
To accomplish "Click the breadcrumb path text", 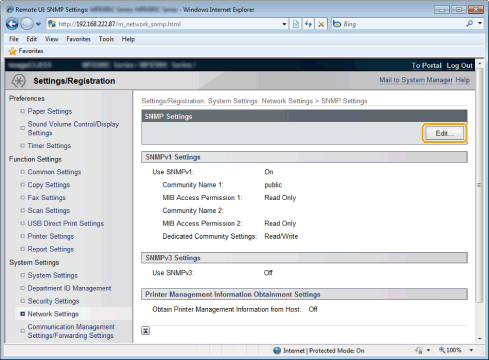I will [254, 101].
